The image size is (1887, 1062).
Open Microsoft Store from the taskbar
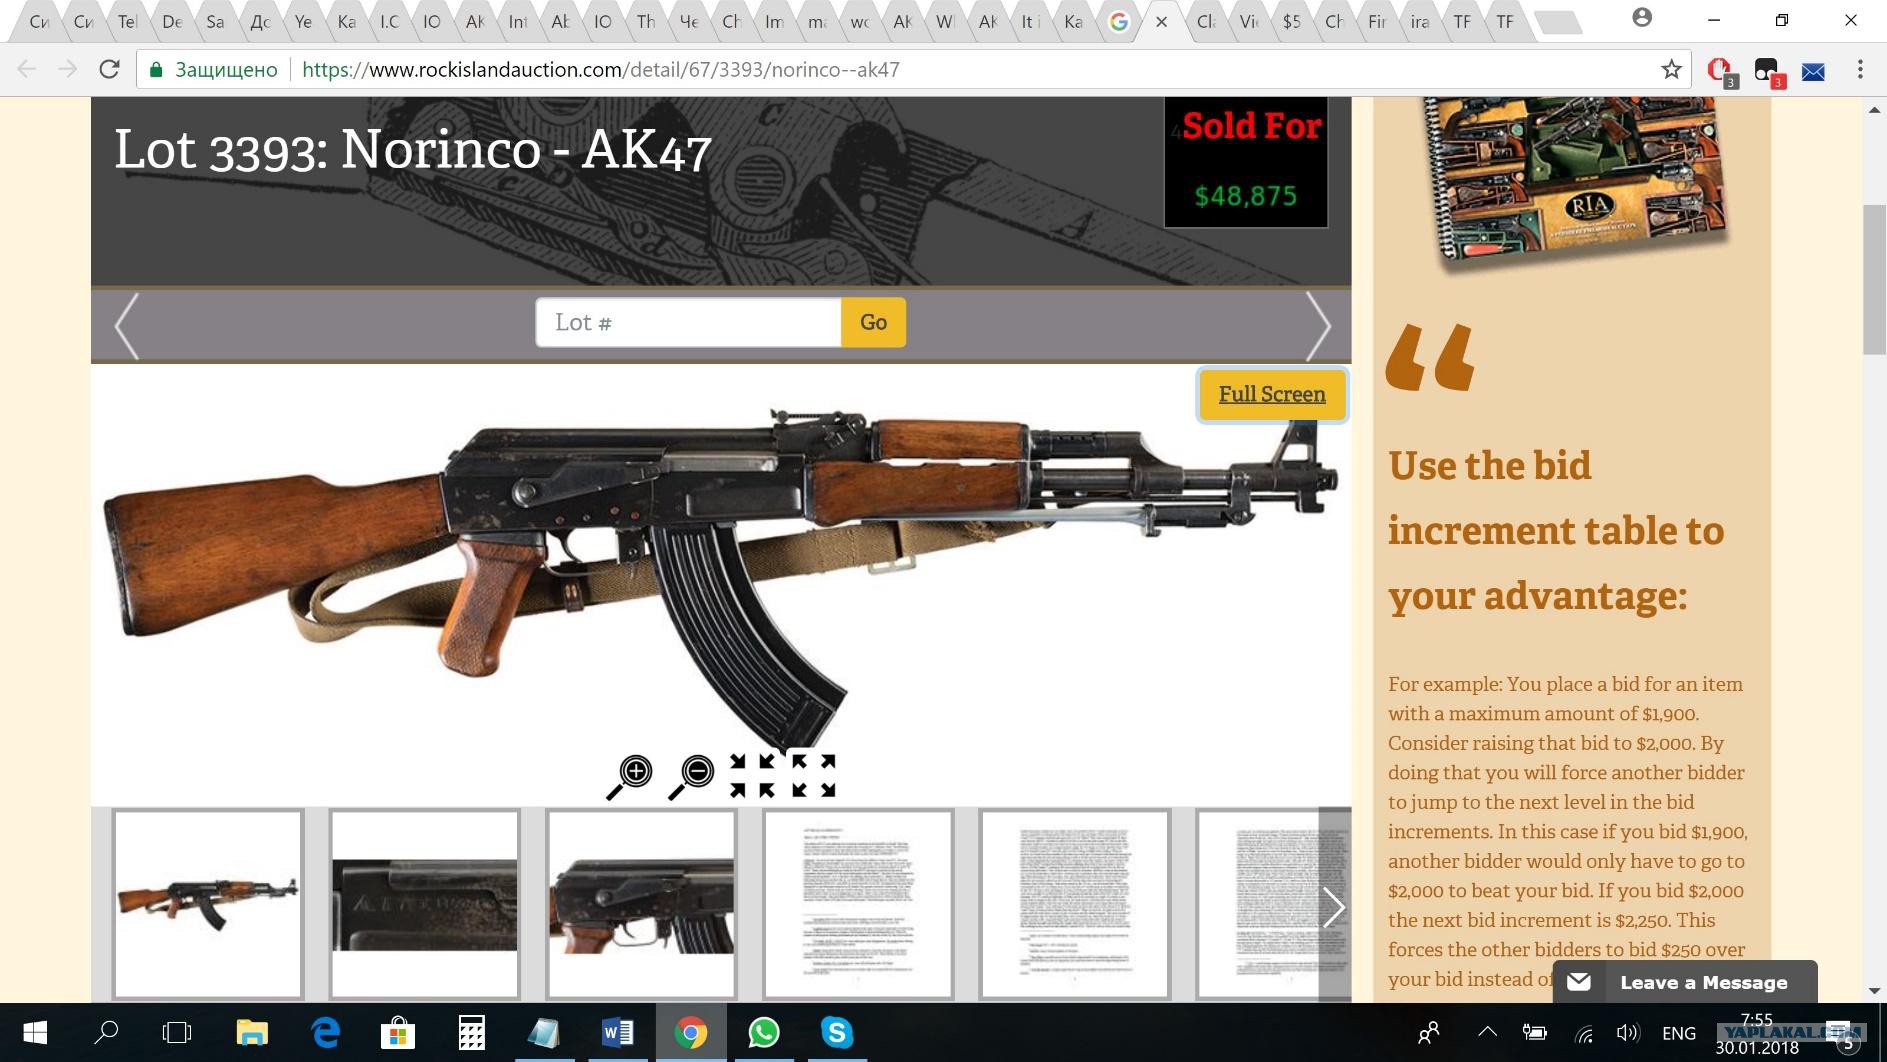398,1032
